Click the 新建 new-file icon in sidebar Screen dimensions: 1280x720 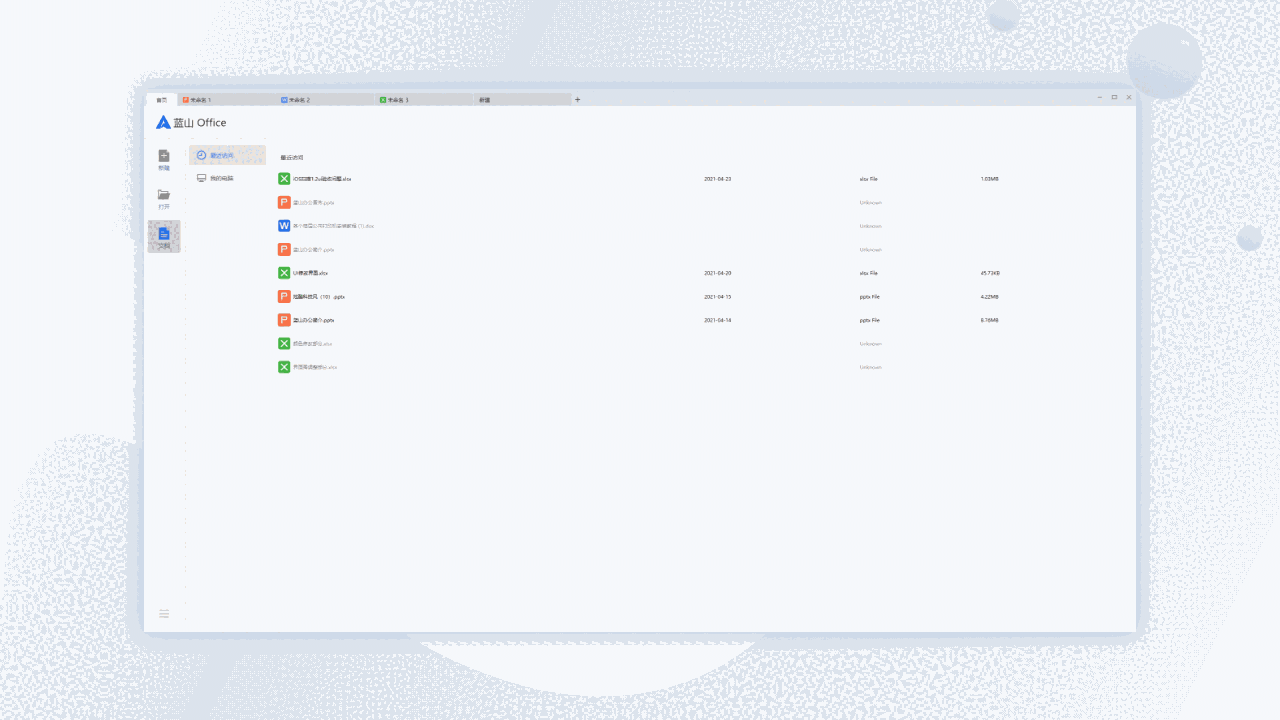[164, 155]
